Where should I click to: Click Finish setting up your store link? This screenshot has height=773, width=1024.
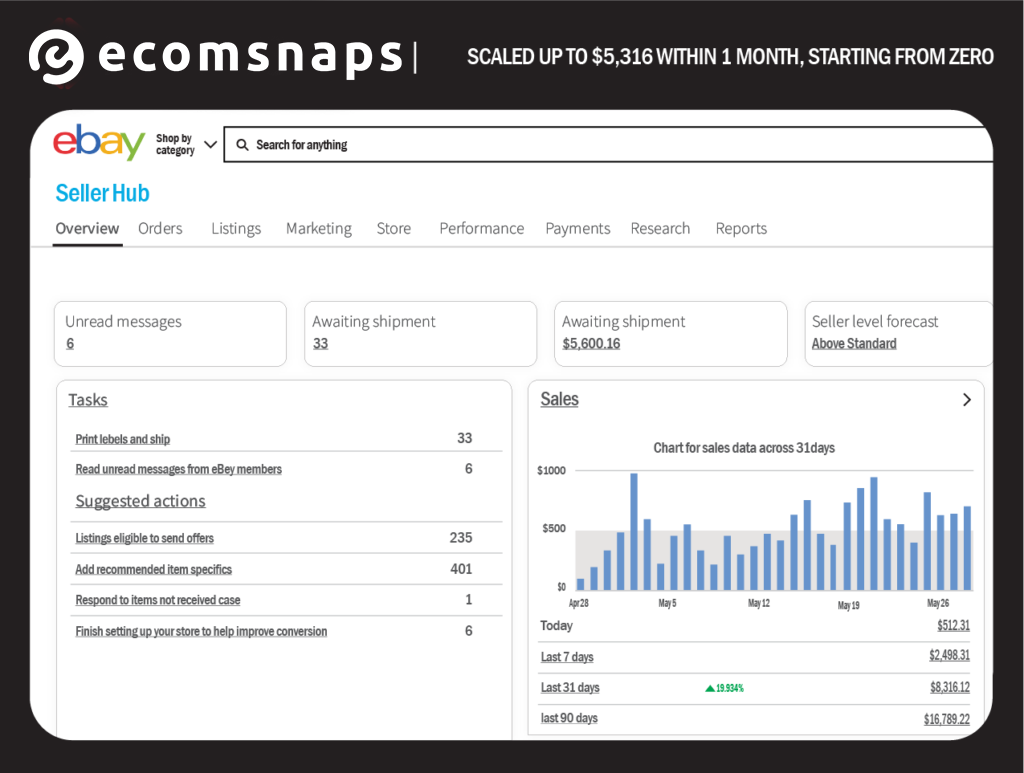pyautogui.click(x=201, y=631)
